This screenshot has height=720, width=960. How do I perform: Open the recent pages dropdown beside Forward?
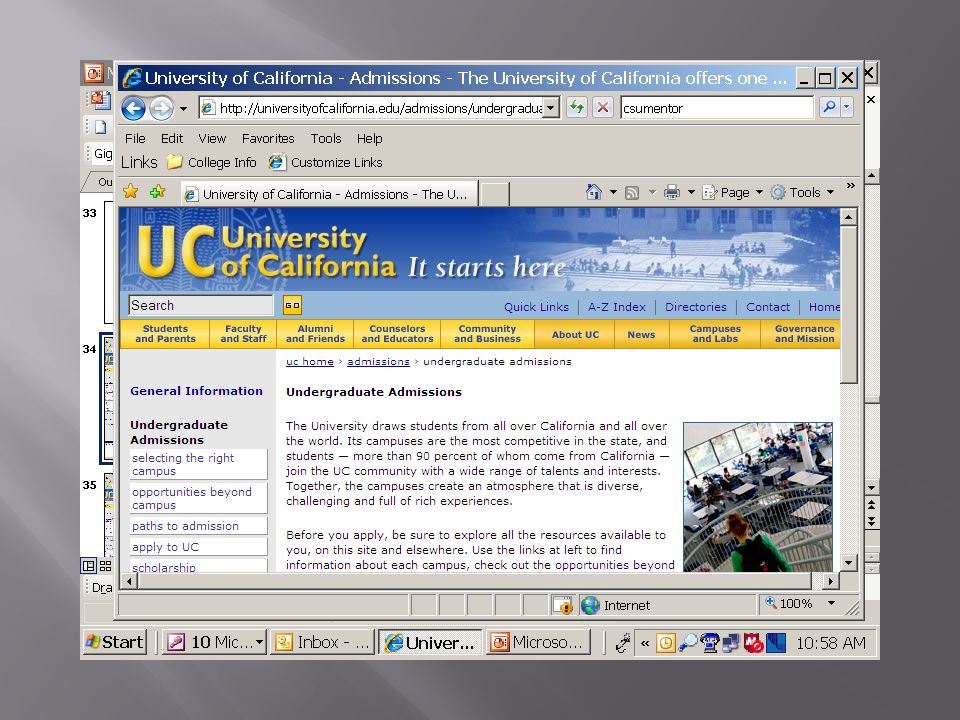pyautogui.click(x=183, y=109)
